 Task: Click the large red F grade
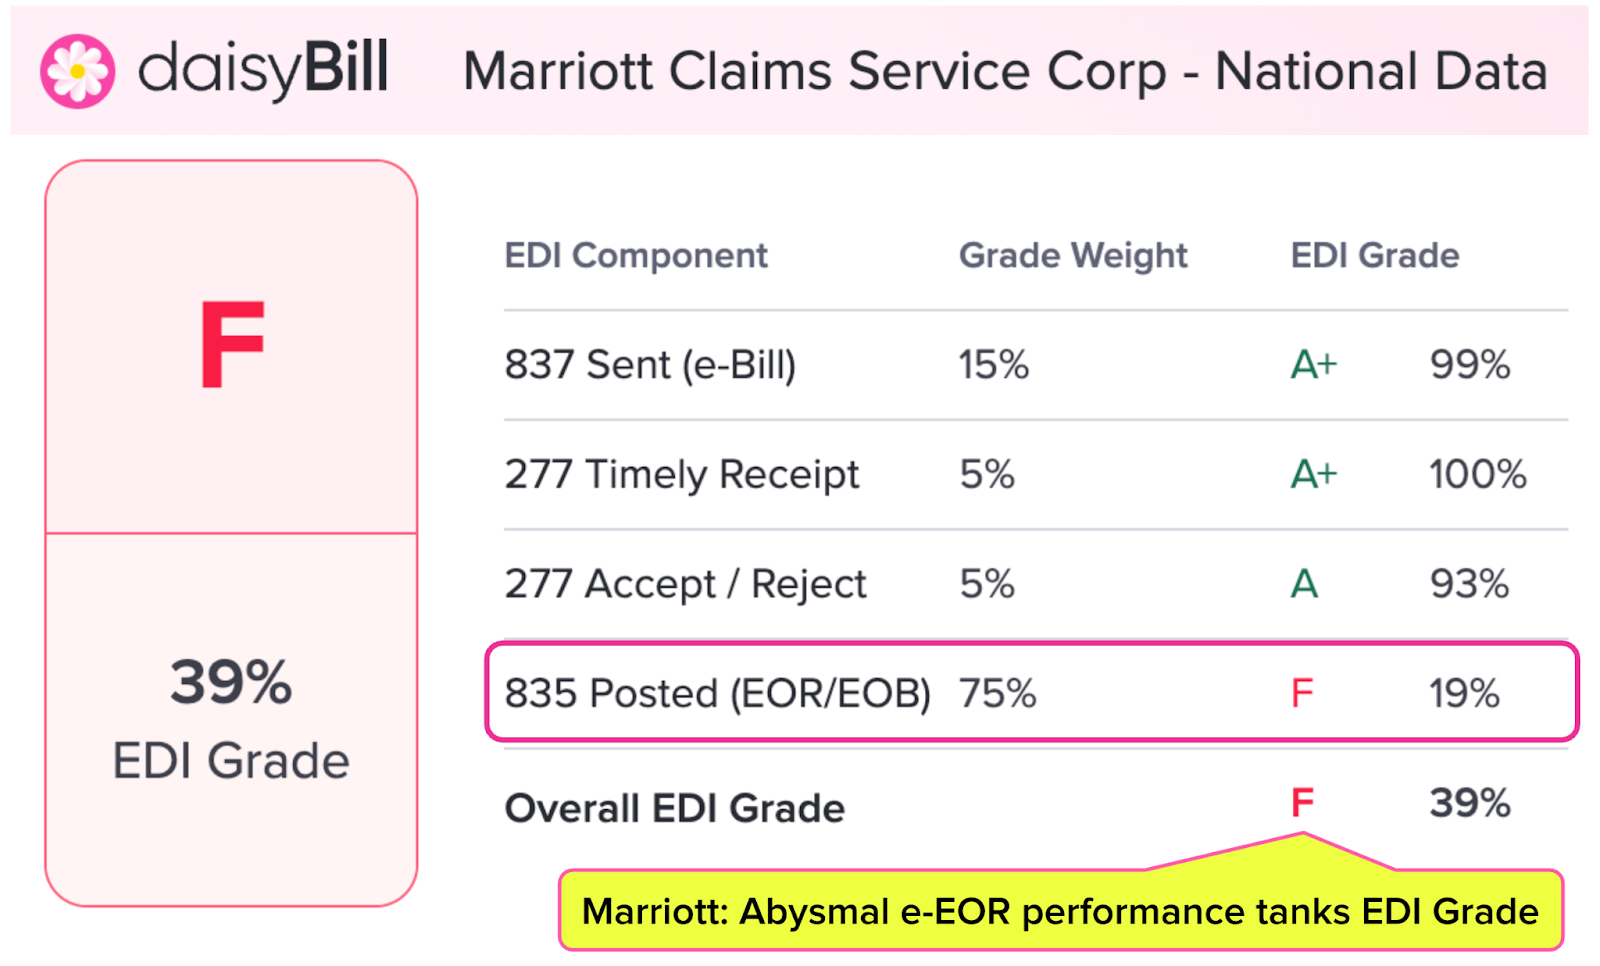click(232, 345)
